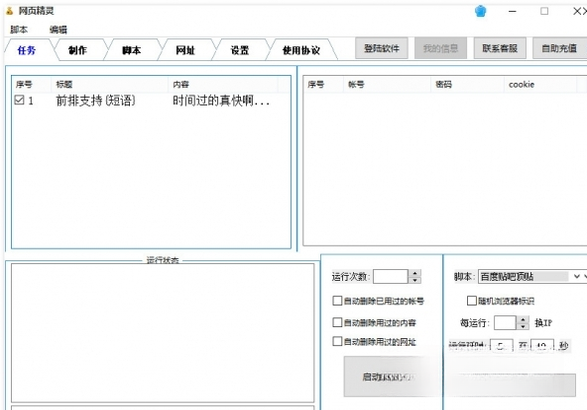The width and height of the screenshot is (587, 410).
Task: Click the blue shirt skin icon in title bar
Action: [480, 11]
